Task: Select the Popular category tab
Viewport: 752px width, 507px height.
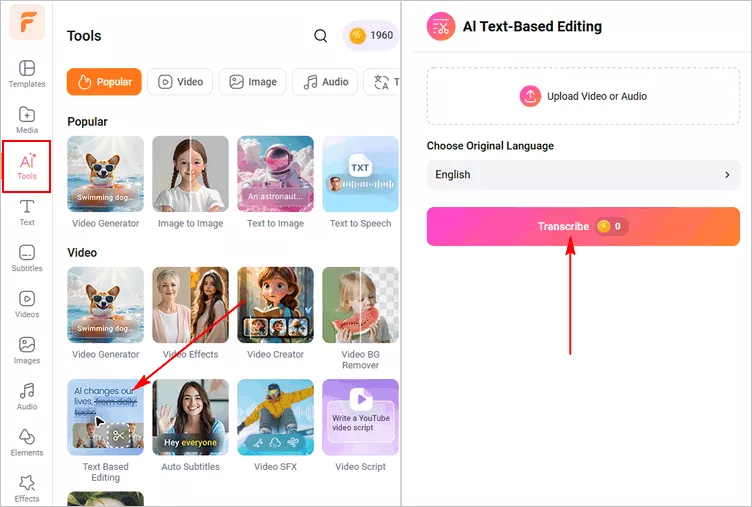Action: coord(104,82)
